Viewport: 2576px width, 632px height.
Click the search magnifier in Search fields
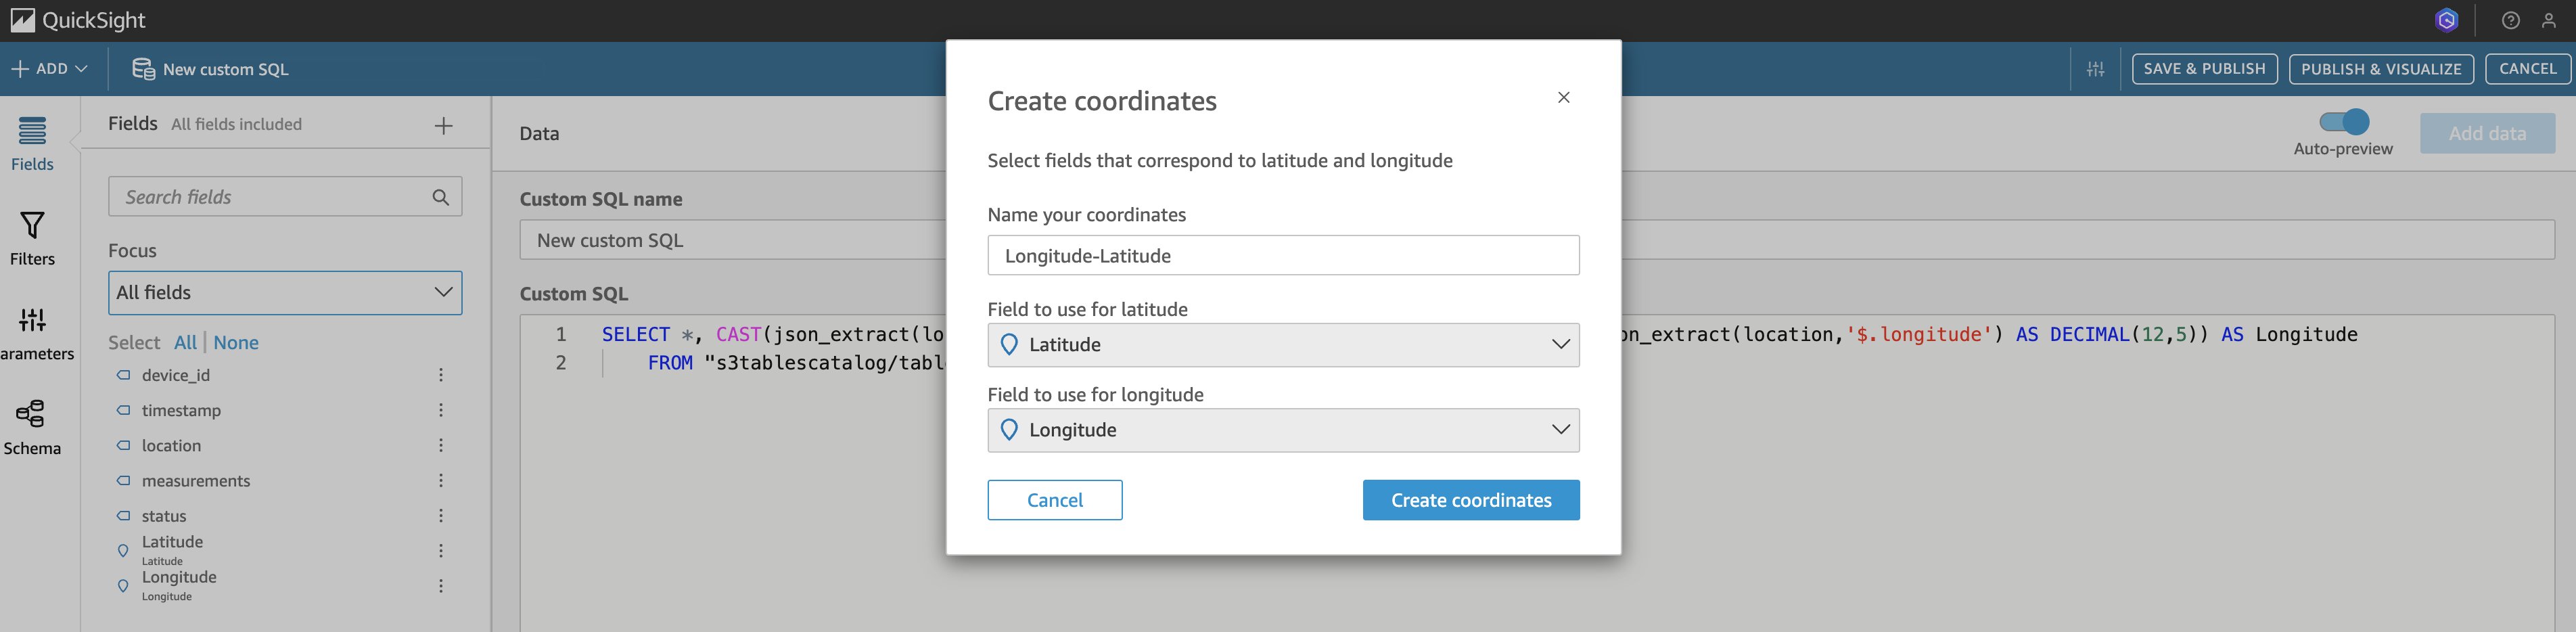(440, 197)
